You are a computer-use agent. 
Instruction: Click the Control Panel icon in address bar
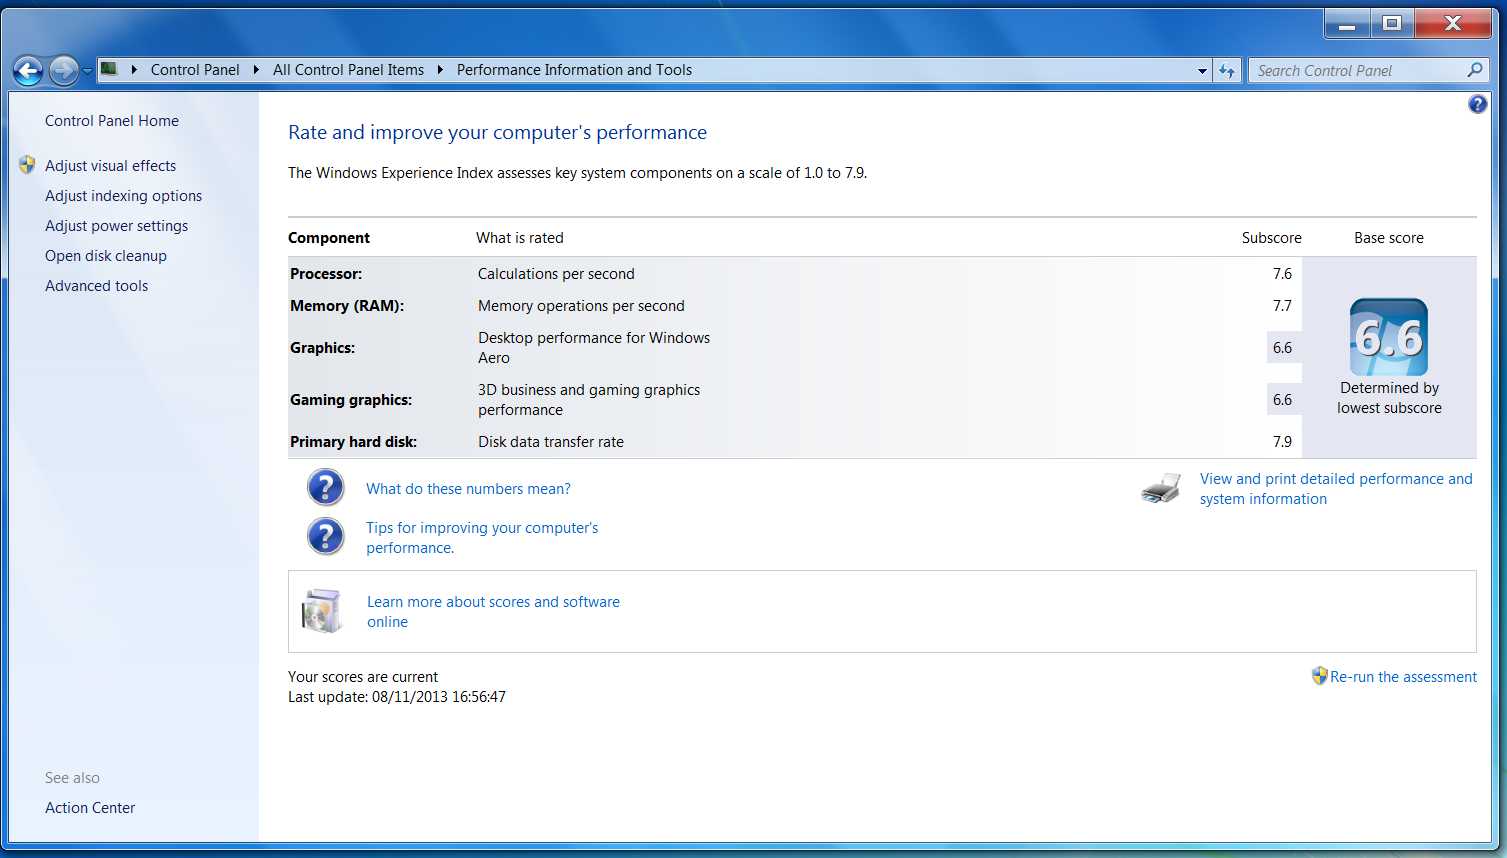(109, 69)
